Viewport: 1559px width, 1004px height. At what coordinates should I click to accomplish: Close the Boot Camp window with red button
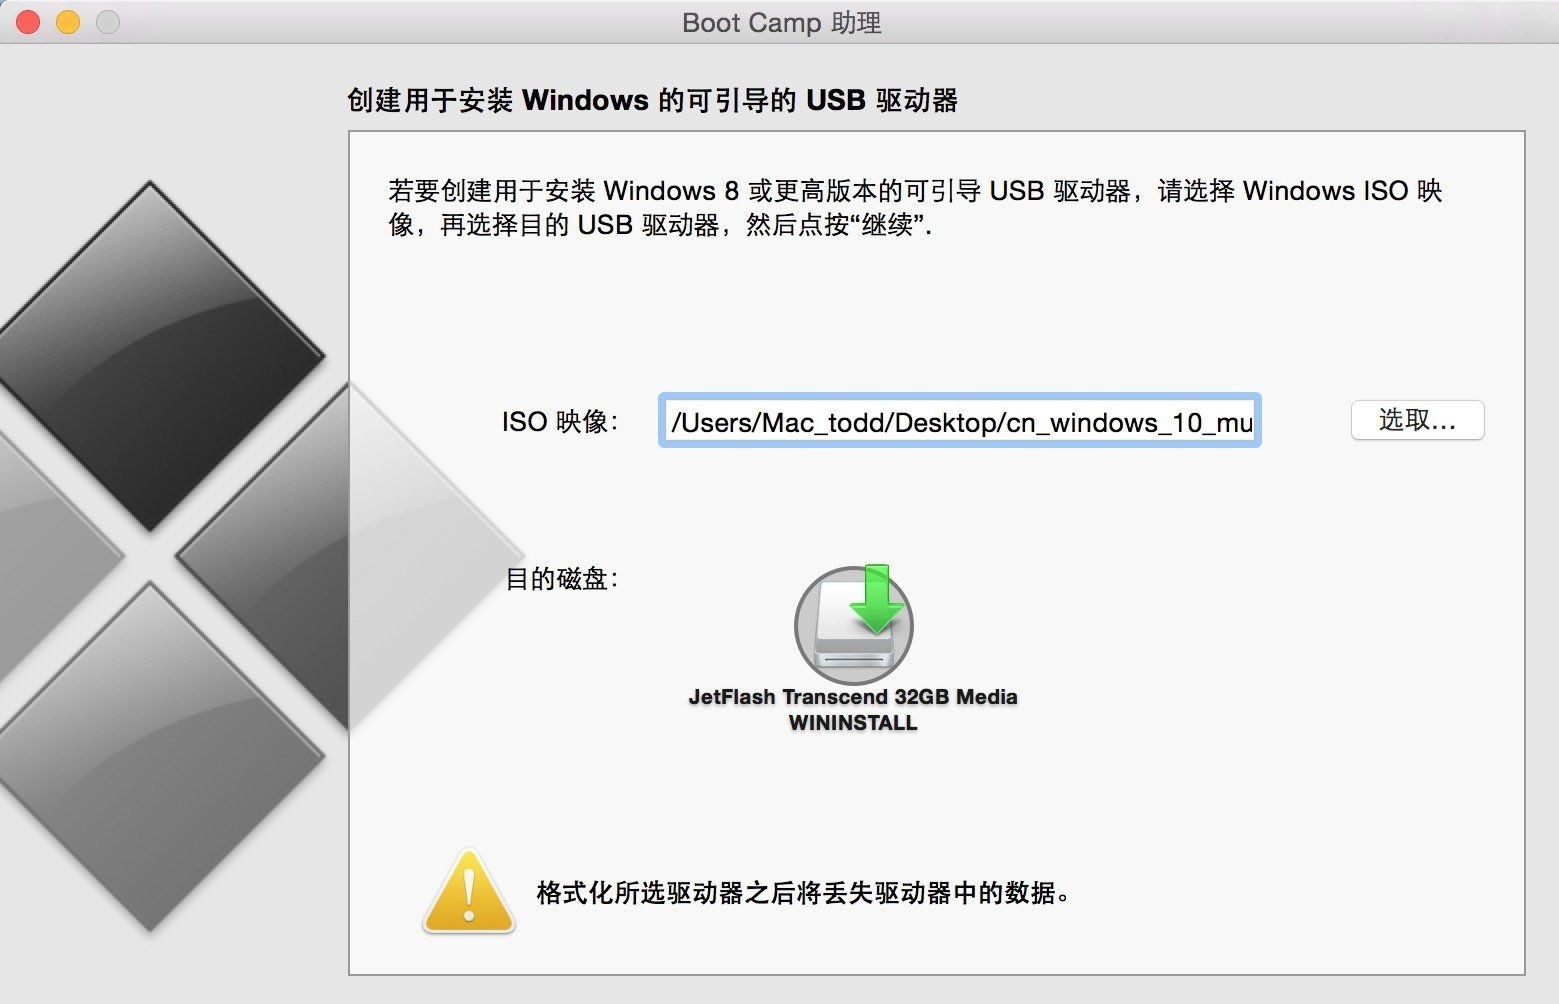point(28,22)
